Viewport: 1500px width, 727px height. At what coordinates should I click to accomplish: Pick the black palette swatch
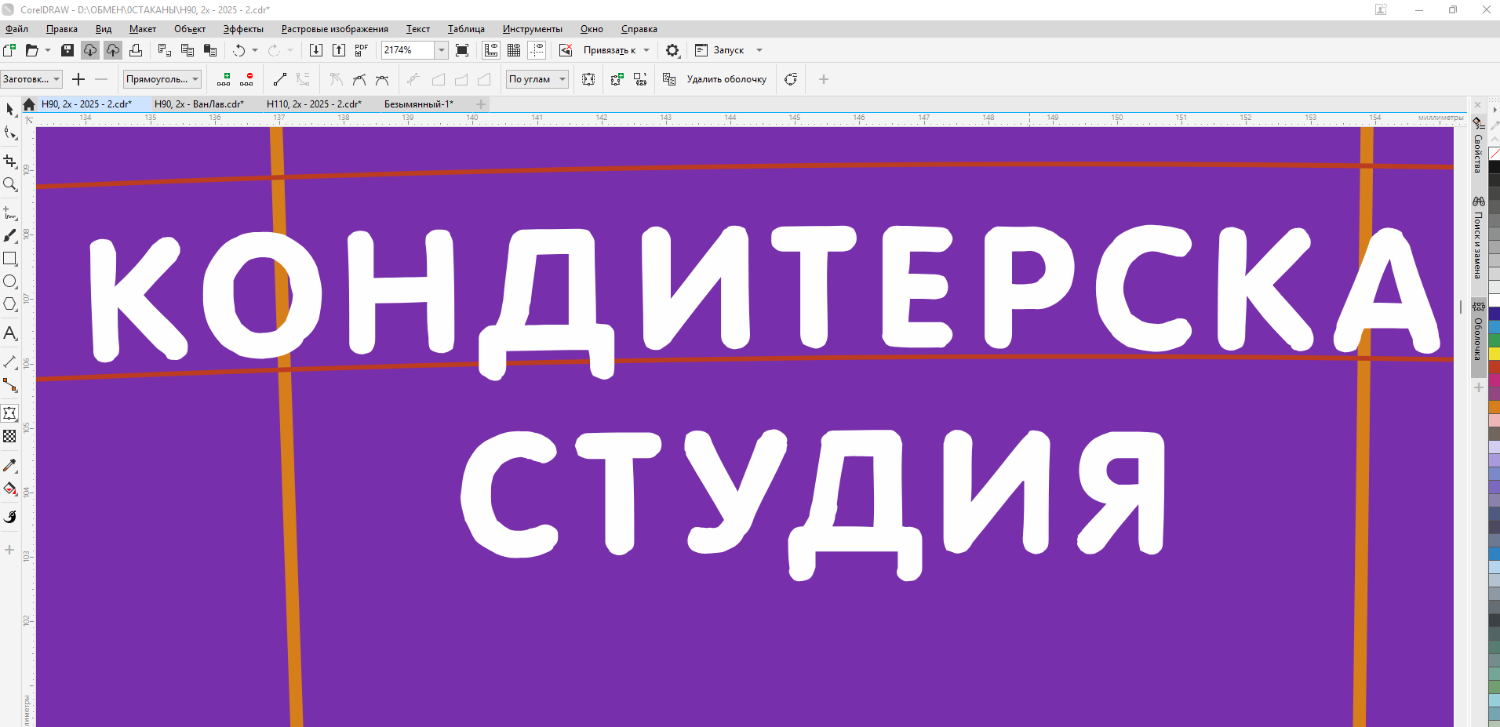(1494, 168)
